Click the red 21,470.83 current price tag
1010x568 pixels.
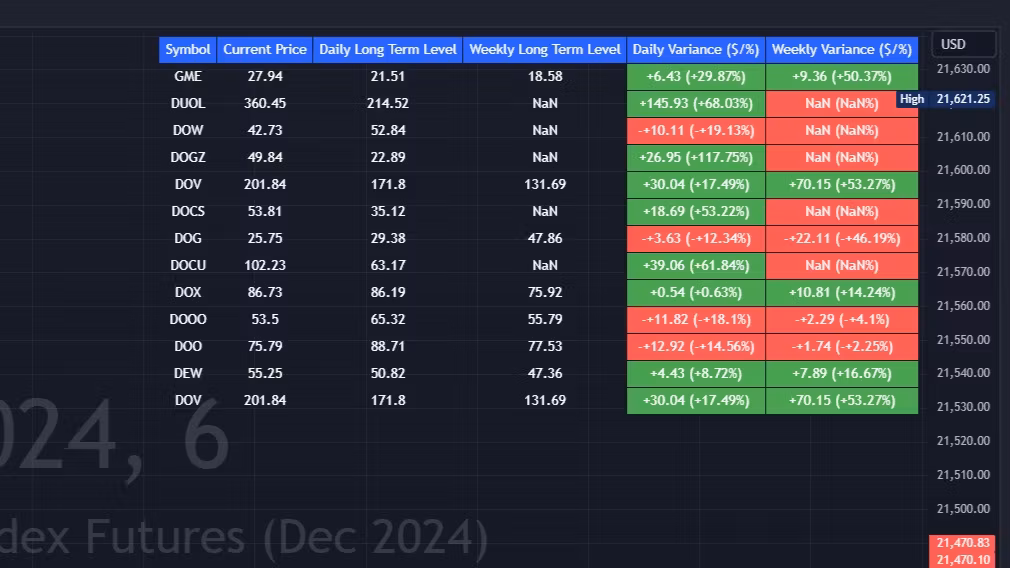point(964,542)
